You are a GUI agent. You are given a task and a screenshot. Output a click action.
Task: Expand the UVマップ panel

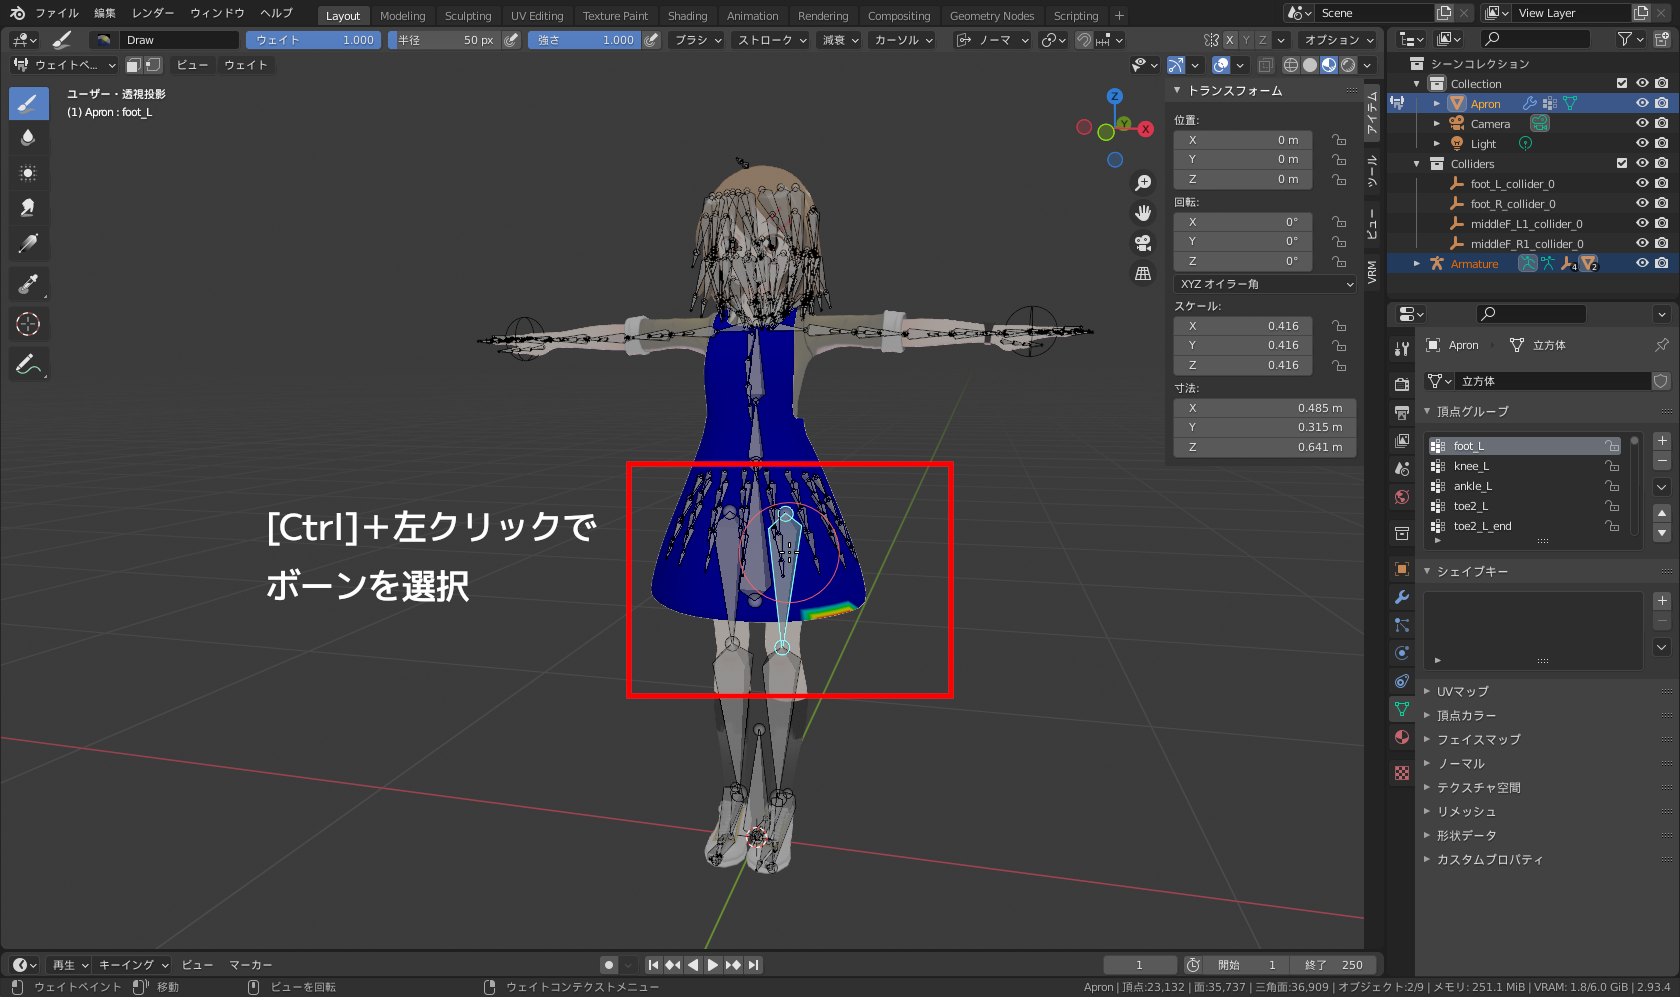pyautogui.click(x=1464, y=691)
